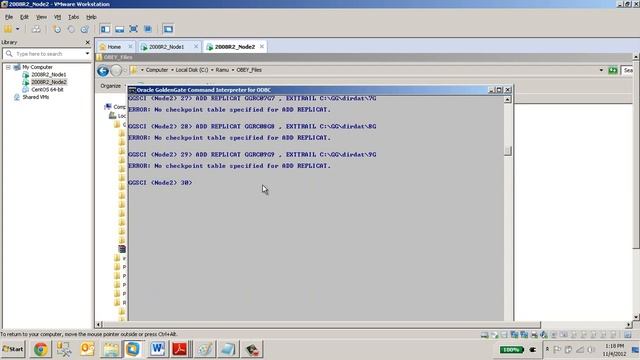Click the GoldenGate console scrollbar thumb
Image resolution: width=640 pixels, height=360 pixels.
pyautogui.click(x=507, y=151)
